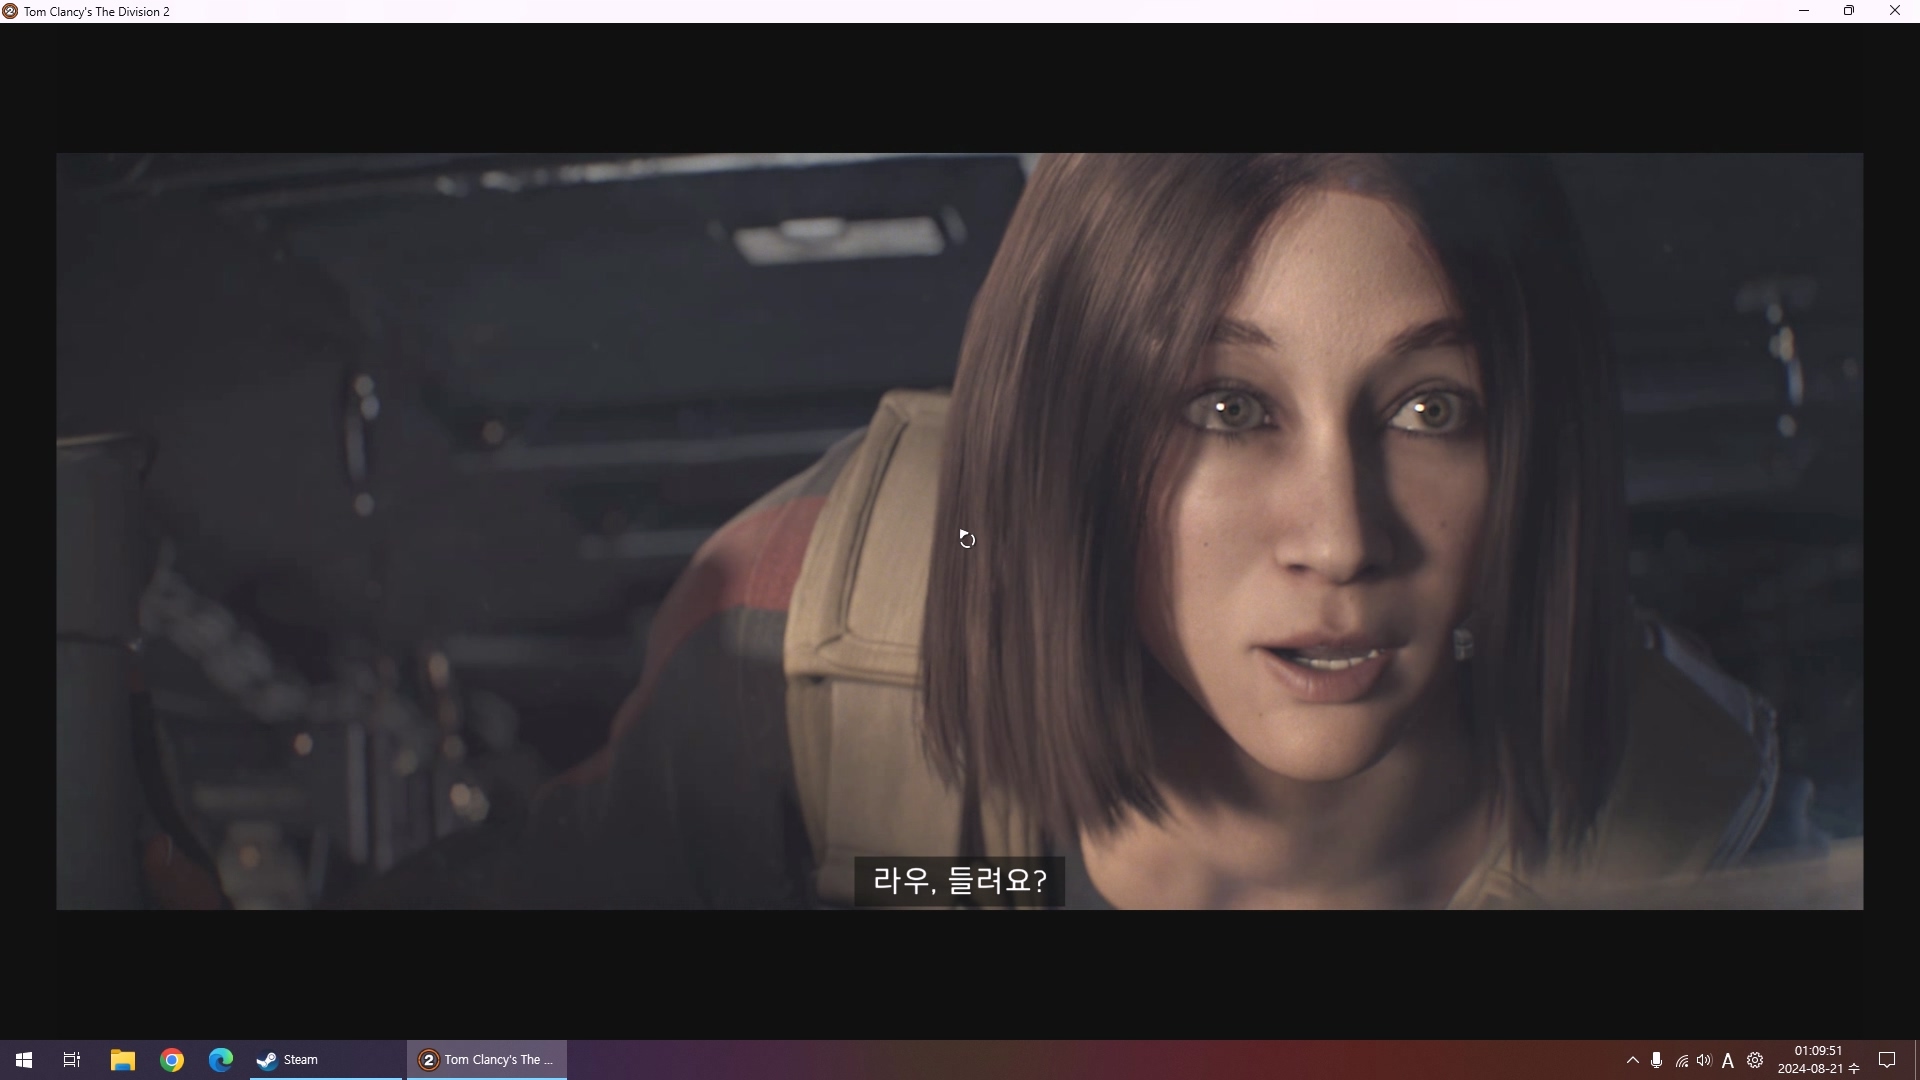Launch Microsoft Edge from the taskbar
The height and width of the screenshot is (1080, 1920).
(x=221, y=1060)
